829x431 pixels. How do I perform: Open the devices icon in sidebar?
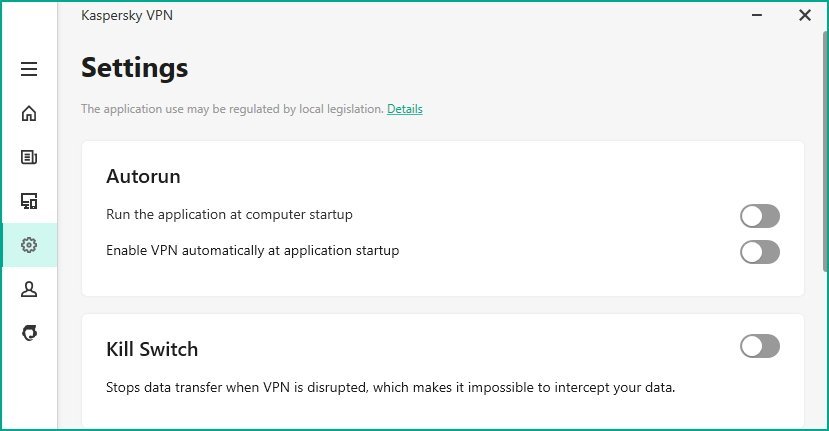coord(29,201)
